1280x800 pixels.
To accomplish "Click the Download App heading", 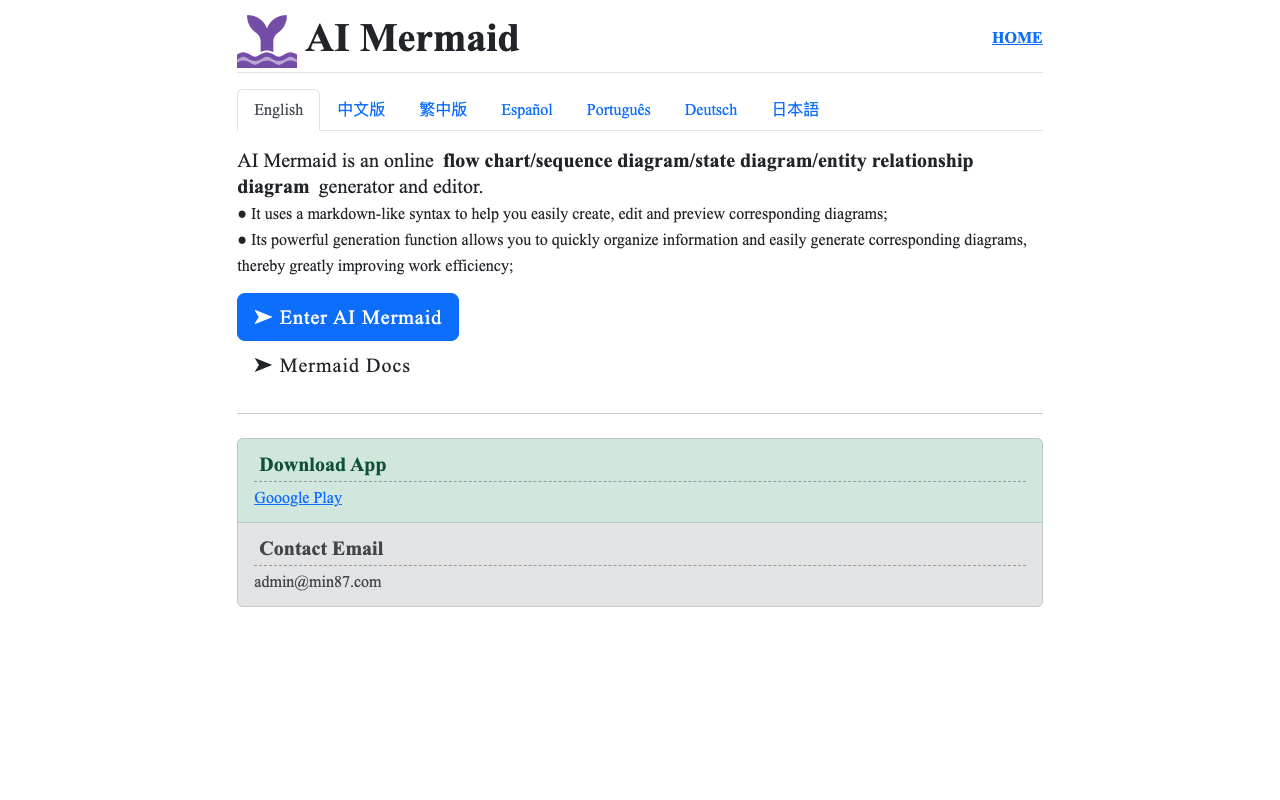I will (323, 464).
